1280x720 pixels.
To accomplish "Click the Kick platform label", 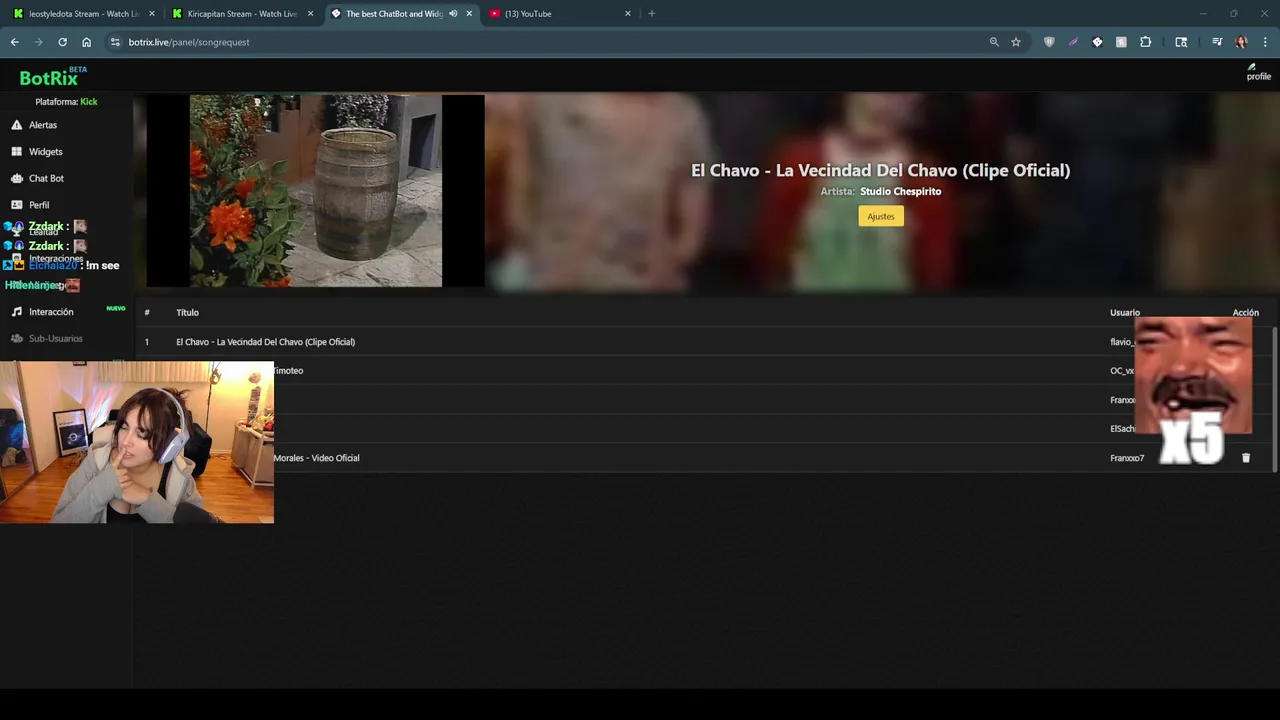I will (x=89, y=102).
